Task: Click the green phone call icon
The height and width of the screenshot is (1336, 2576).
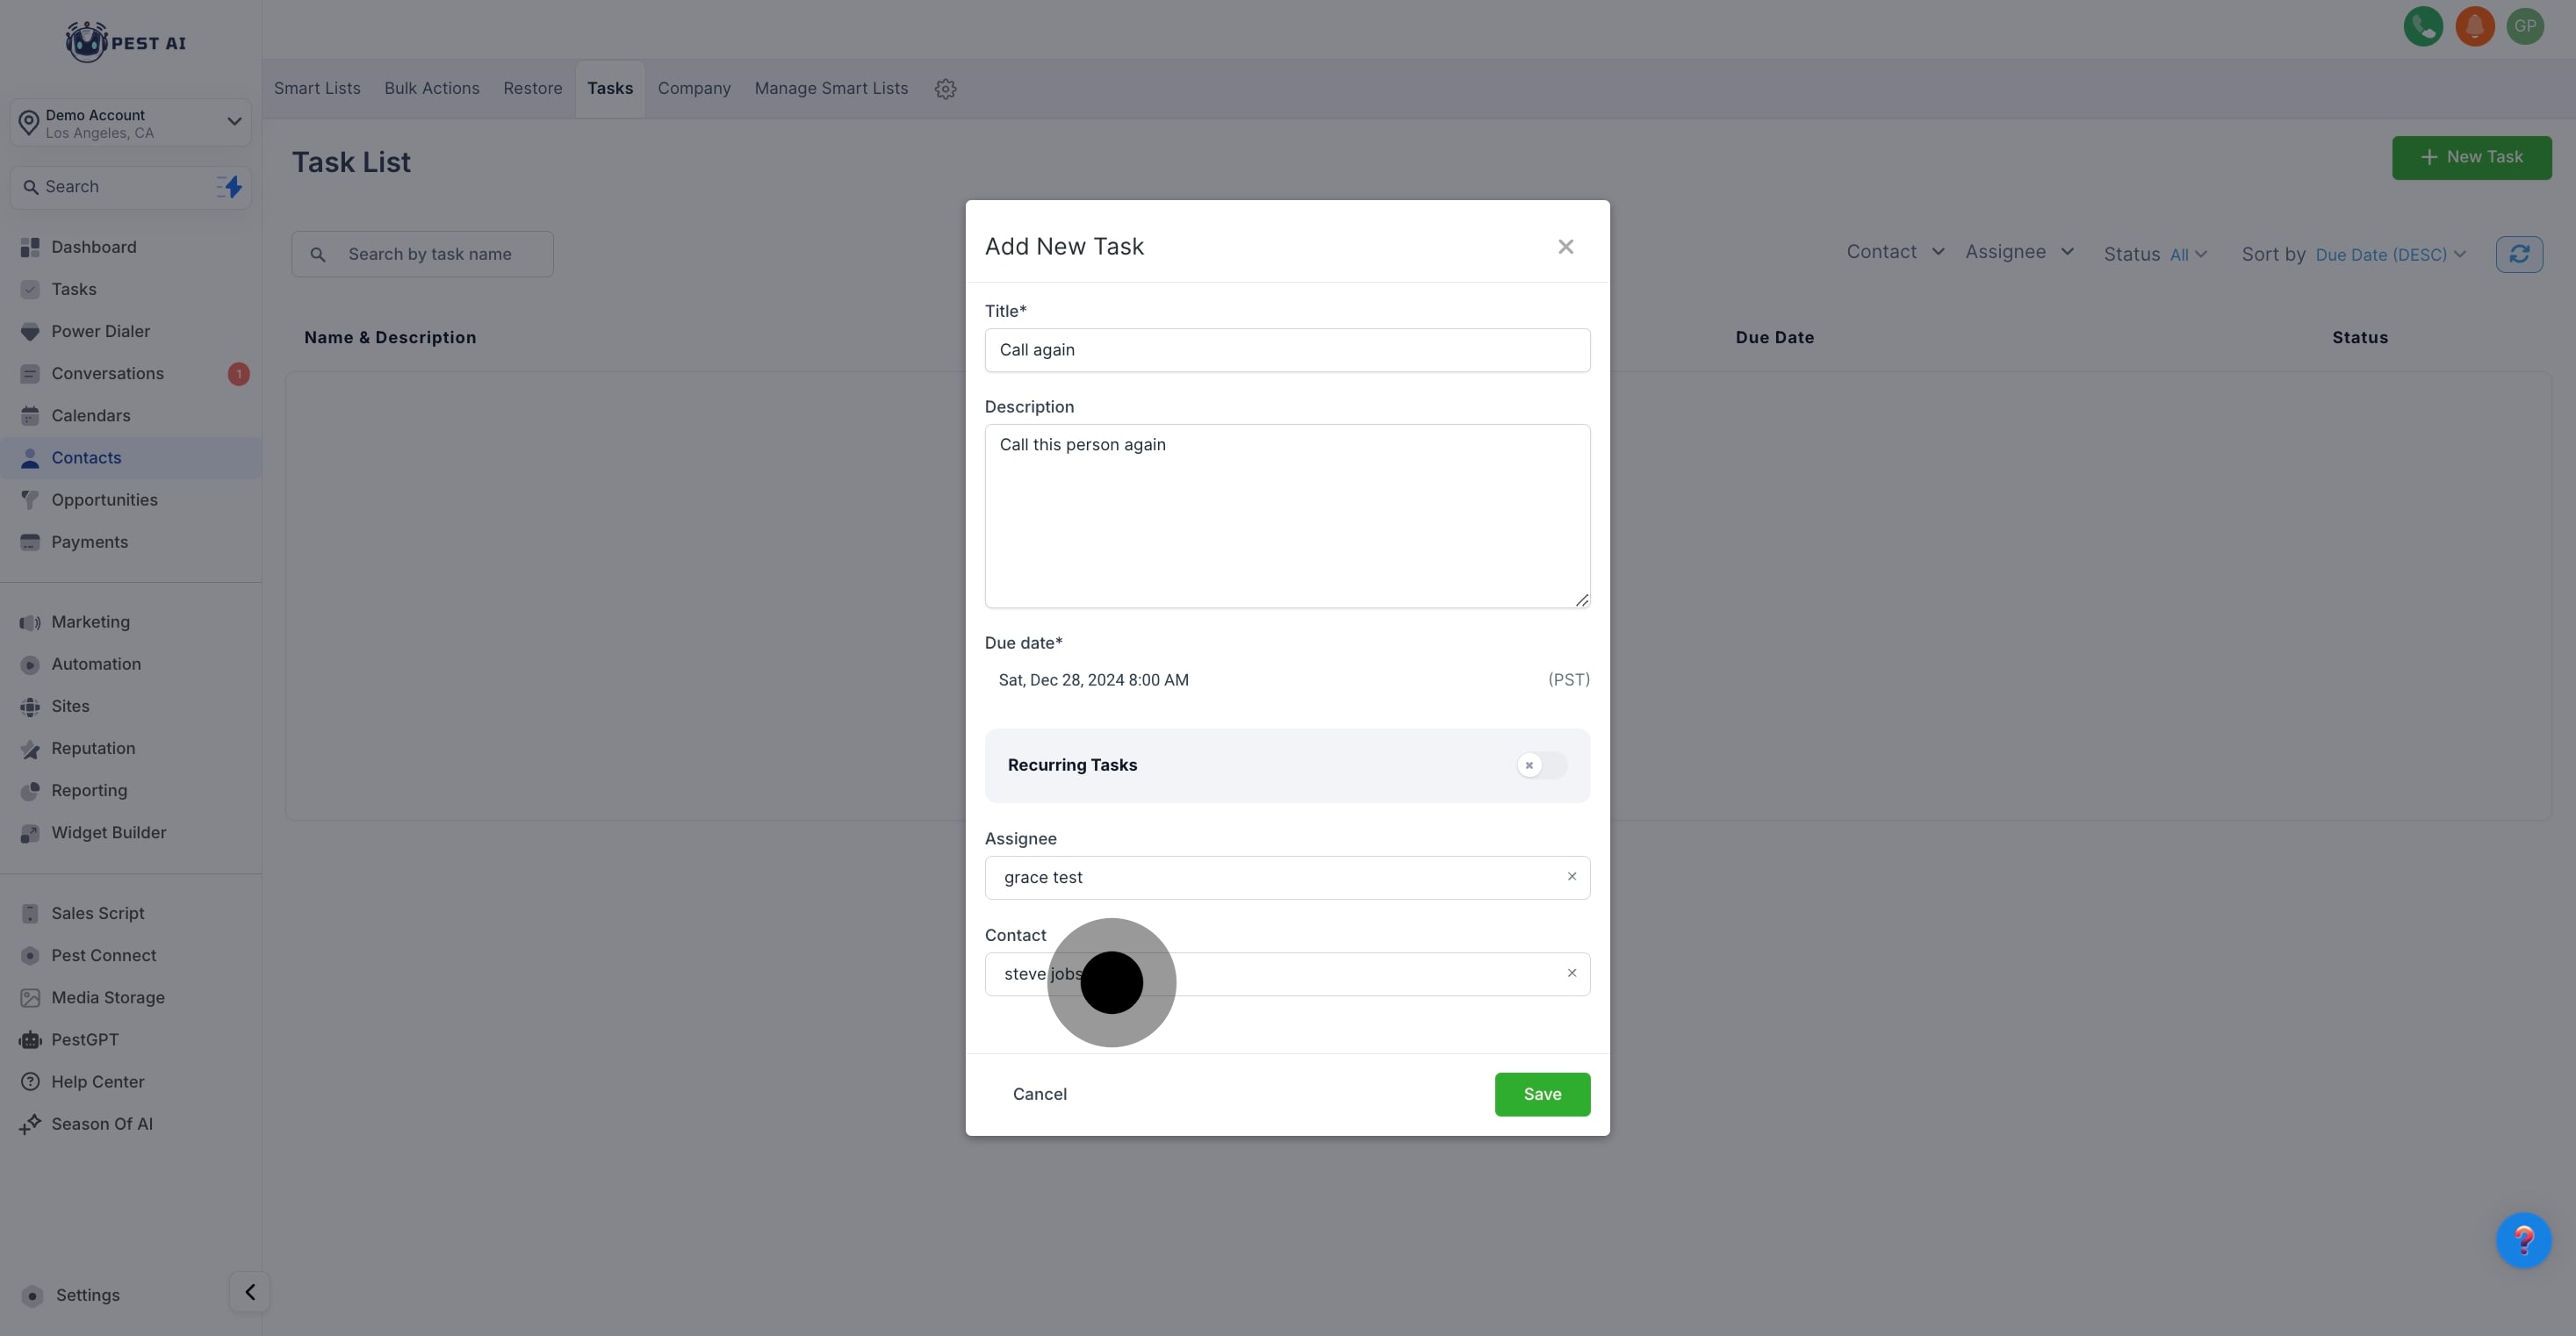Action: 2422,27
